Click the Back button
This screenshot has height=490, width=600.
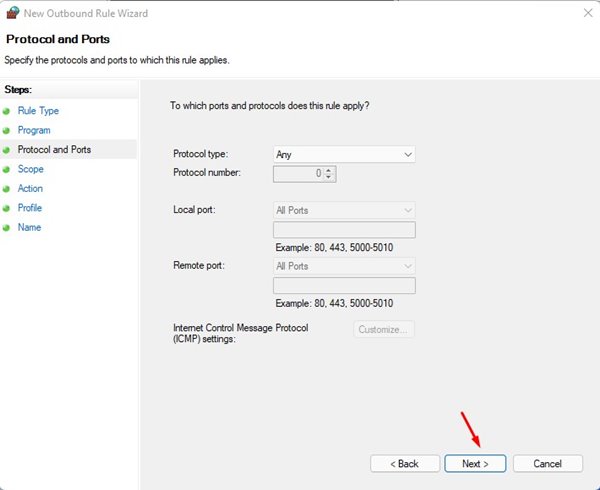click(x=405, y=464)
